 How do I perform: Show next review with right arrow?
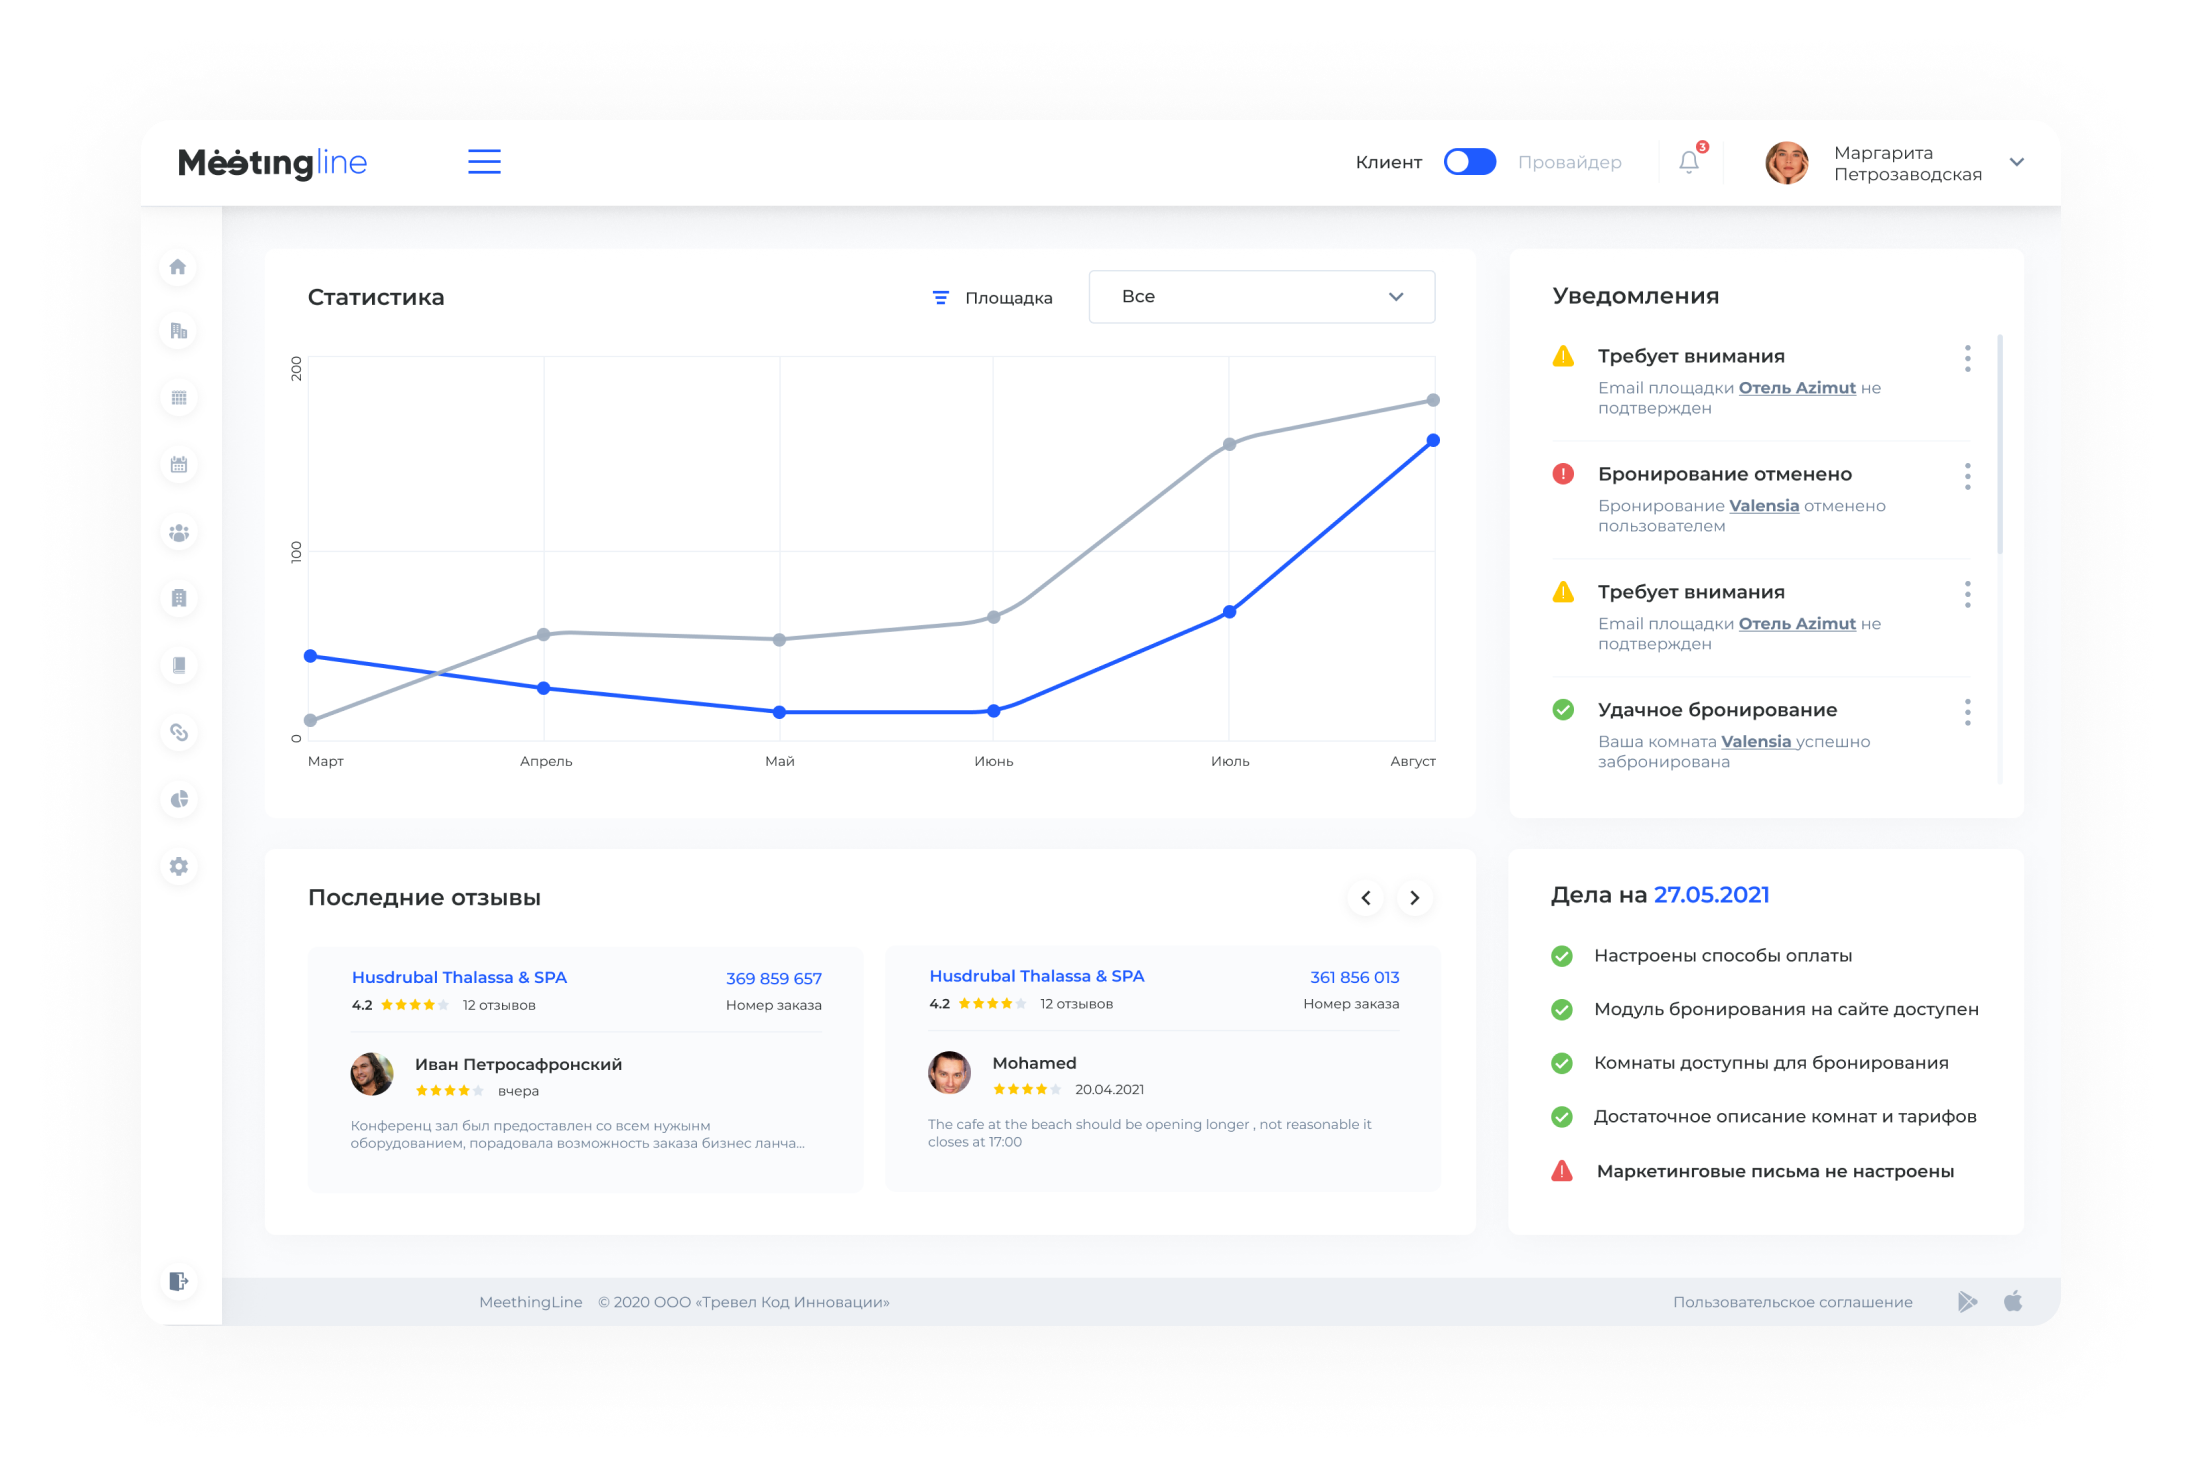[x=1414, y=898]
